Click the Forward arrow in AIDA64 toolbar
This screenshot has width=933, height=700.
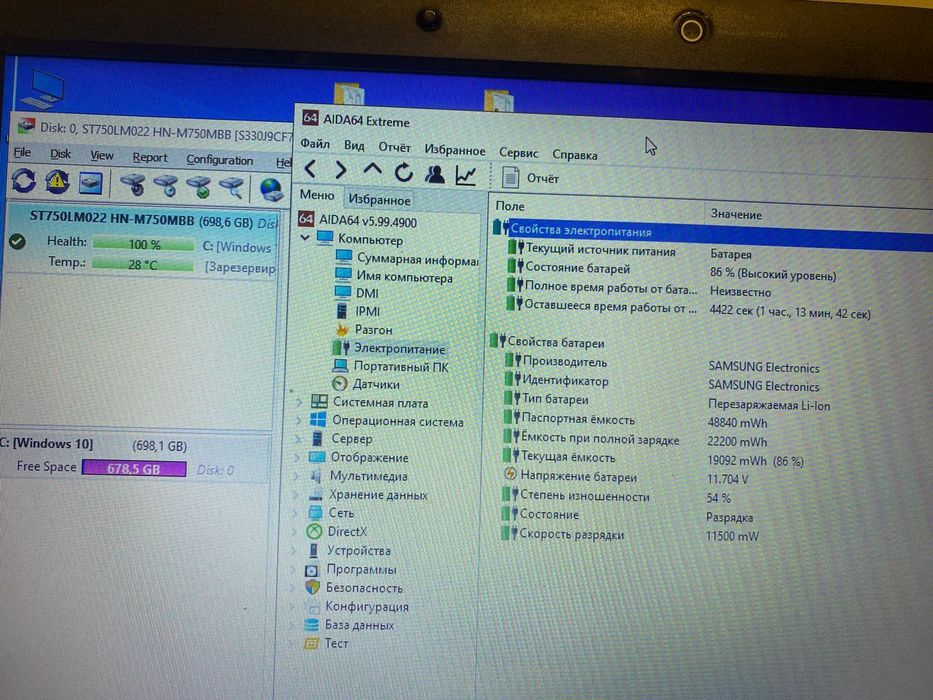pyautogui.click(x=340, y=170)
